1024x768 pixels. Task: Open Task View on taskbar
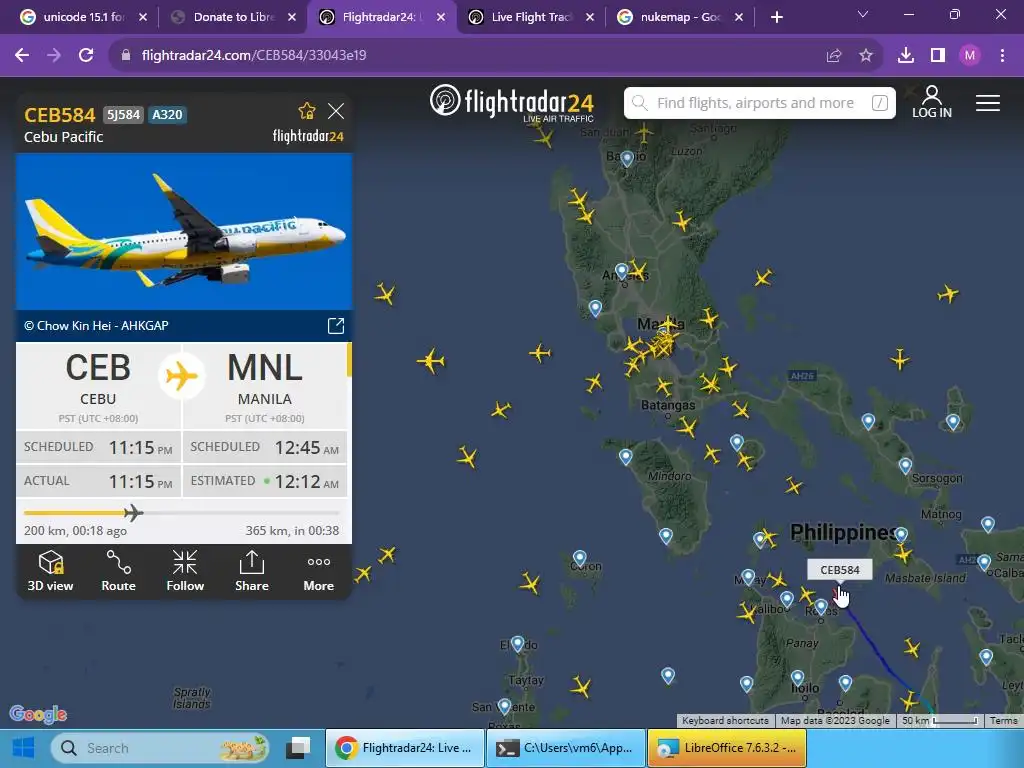(298, 748)
